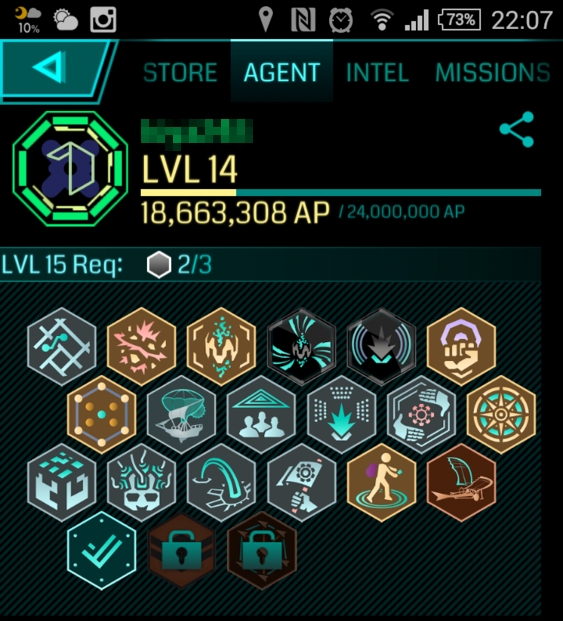
Task: Share agent profile via share icon
Action: [517, 130]
